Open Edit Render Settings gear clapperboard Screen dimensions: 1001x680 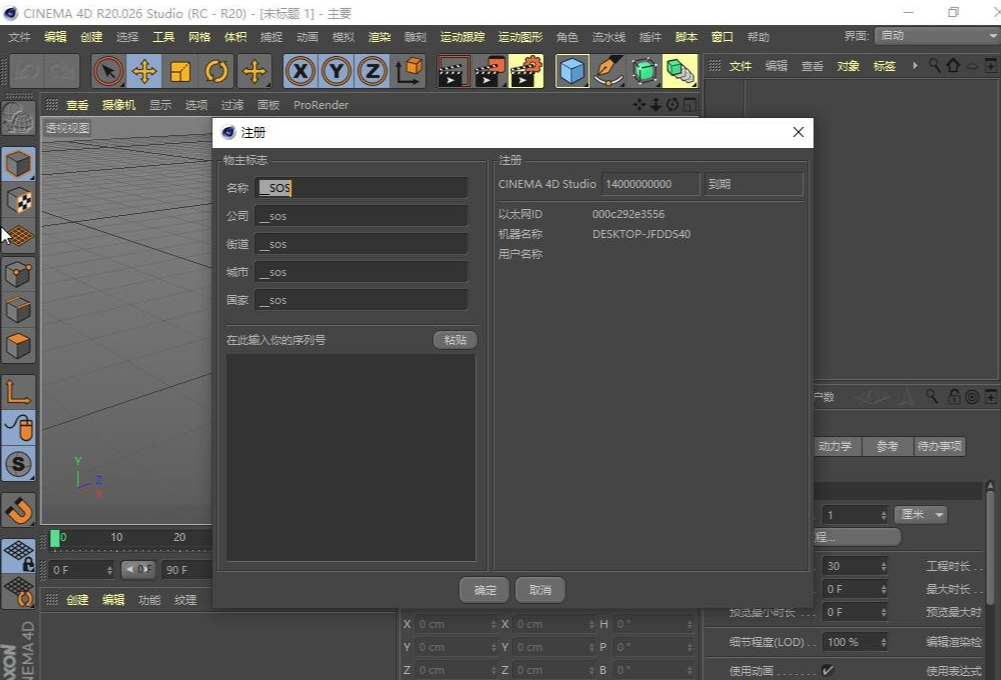[x=527, y=71]
